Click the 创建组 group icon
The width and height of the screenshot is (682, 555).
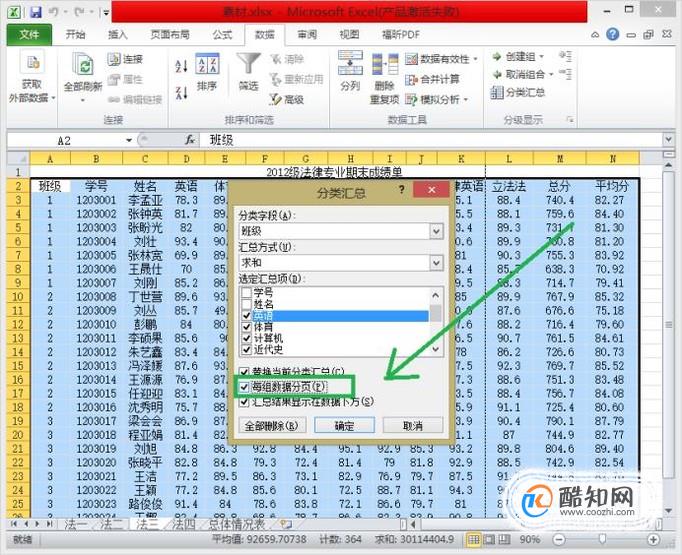[497, 57]
